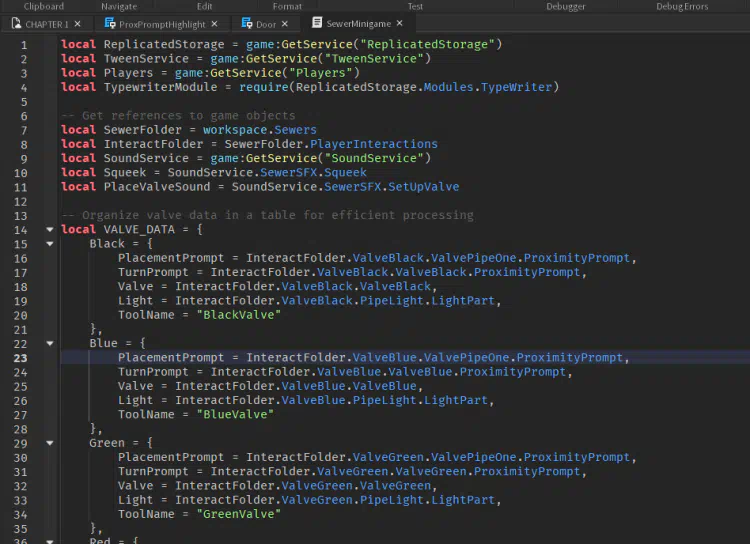The height and width of the screenshot is (544, 750).
Task: Click TypeWriter in the require statement
Action: click(x=516, y=87)
